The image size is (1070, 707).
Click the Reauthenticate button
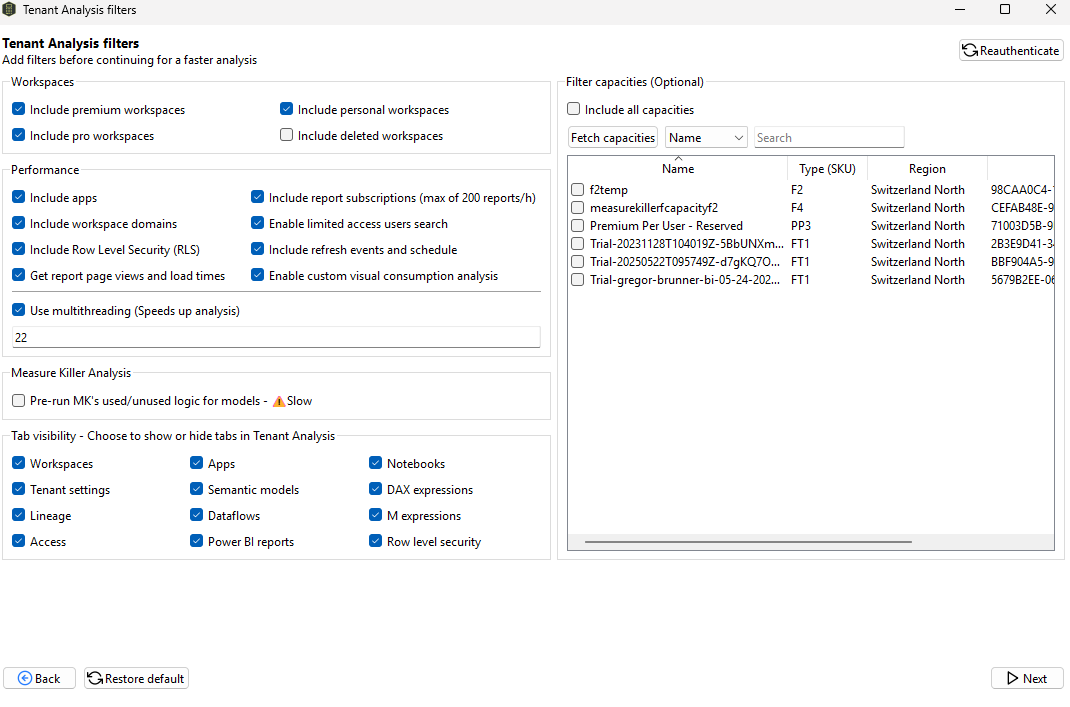(1011, 50)
